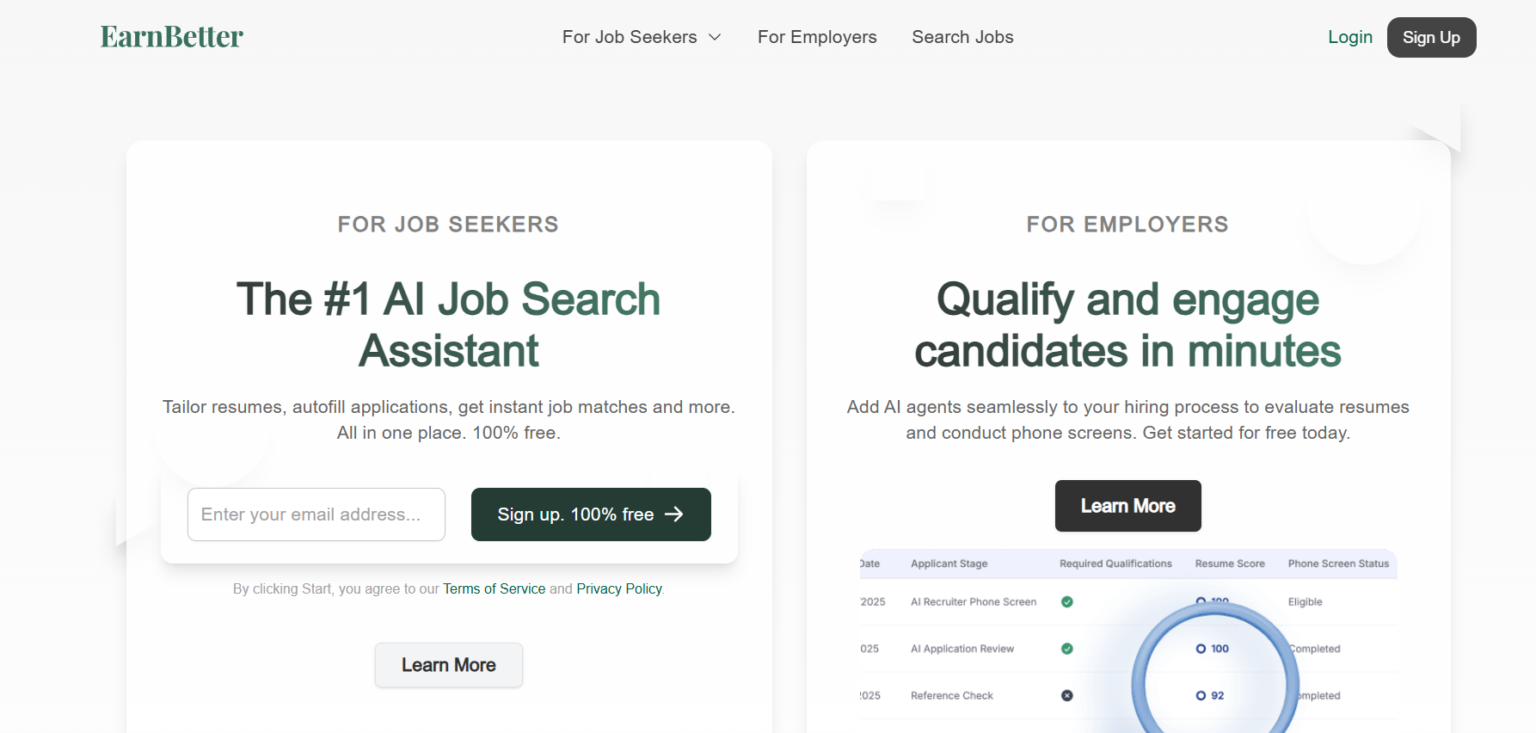
Task: Click the resume score circle showing 92
Action: click(x=1213, y=695)
